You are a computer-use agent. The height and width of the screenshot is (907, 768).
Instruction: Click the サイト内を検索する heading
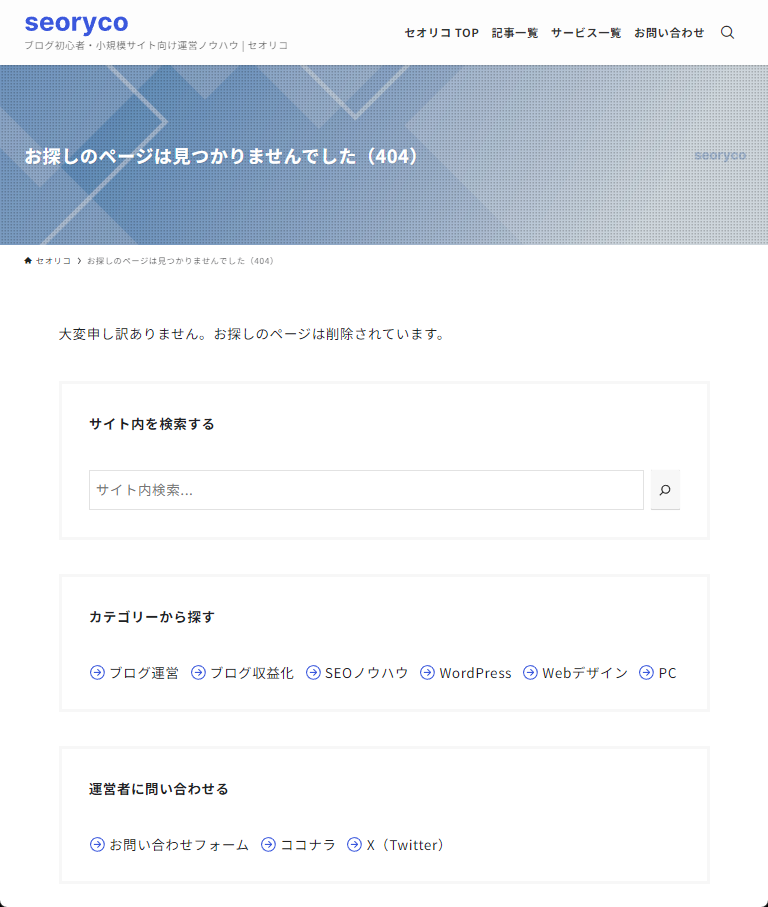tap(152, 424)
